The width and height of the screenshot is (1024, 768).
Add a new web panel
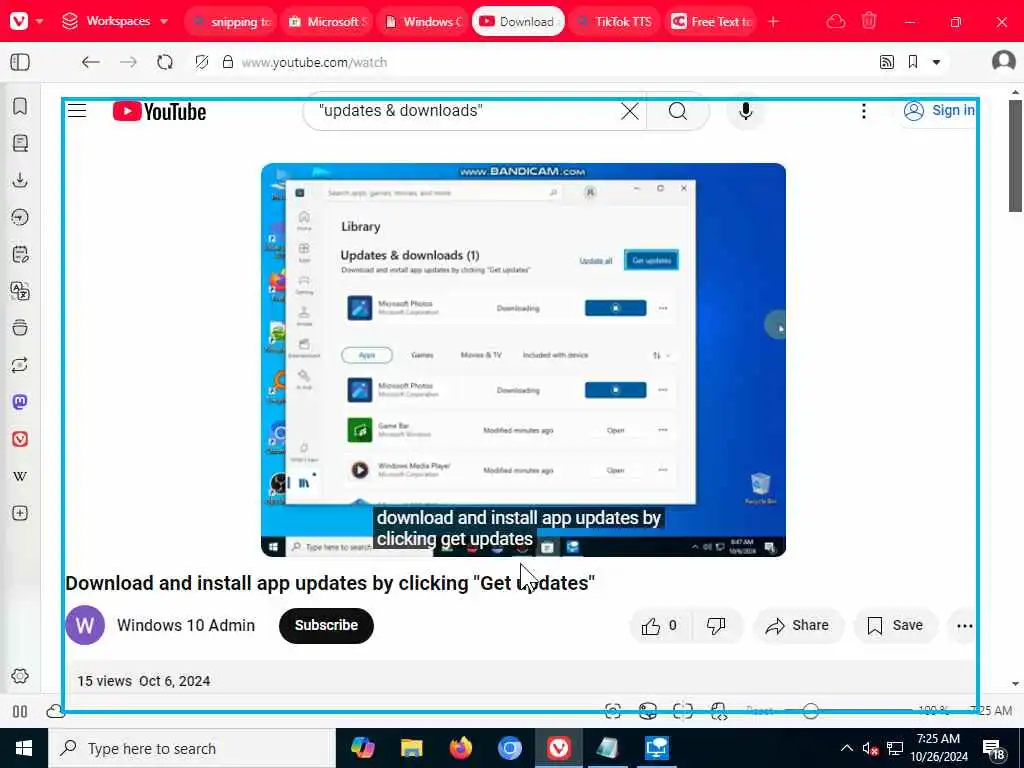pyautogui.click(x=20, y=513)
